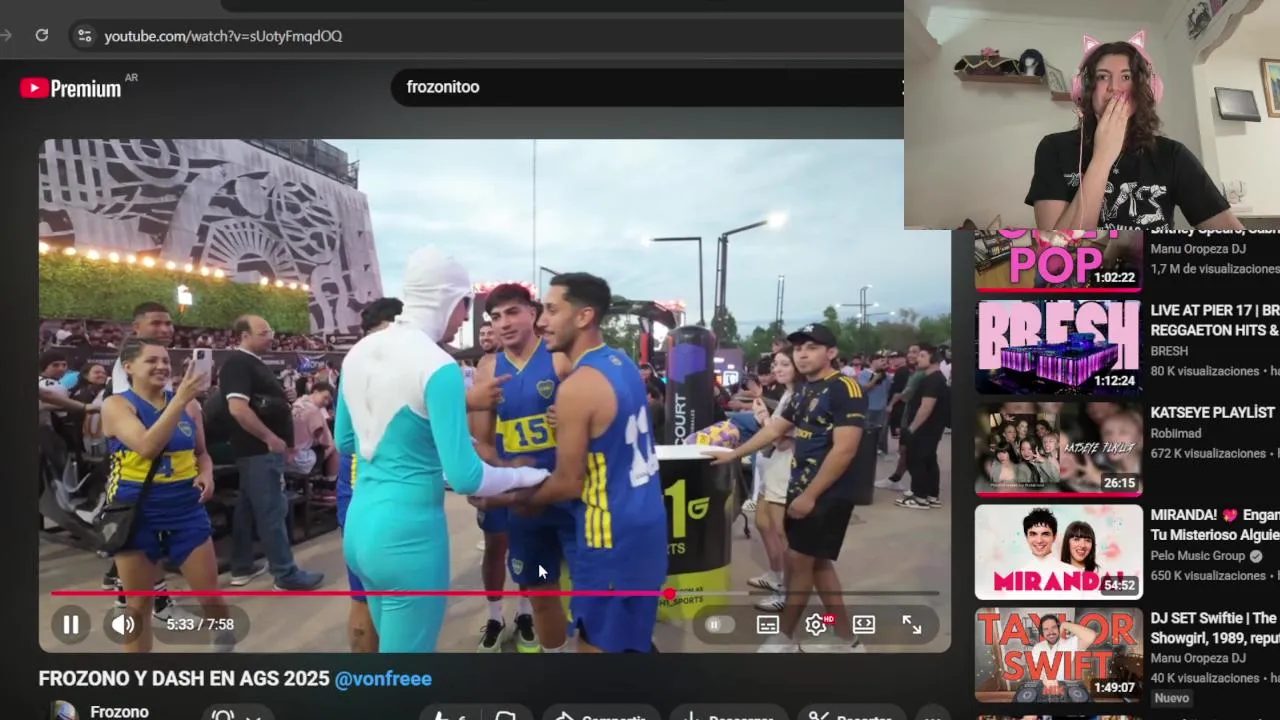The height and width of the screenshot is (720, 1280).
Task: Click the youtube.com URL in the address bar
Action: pyautogui.click(x=223, y=36)
